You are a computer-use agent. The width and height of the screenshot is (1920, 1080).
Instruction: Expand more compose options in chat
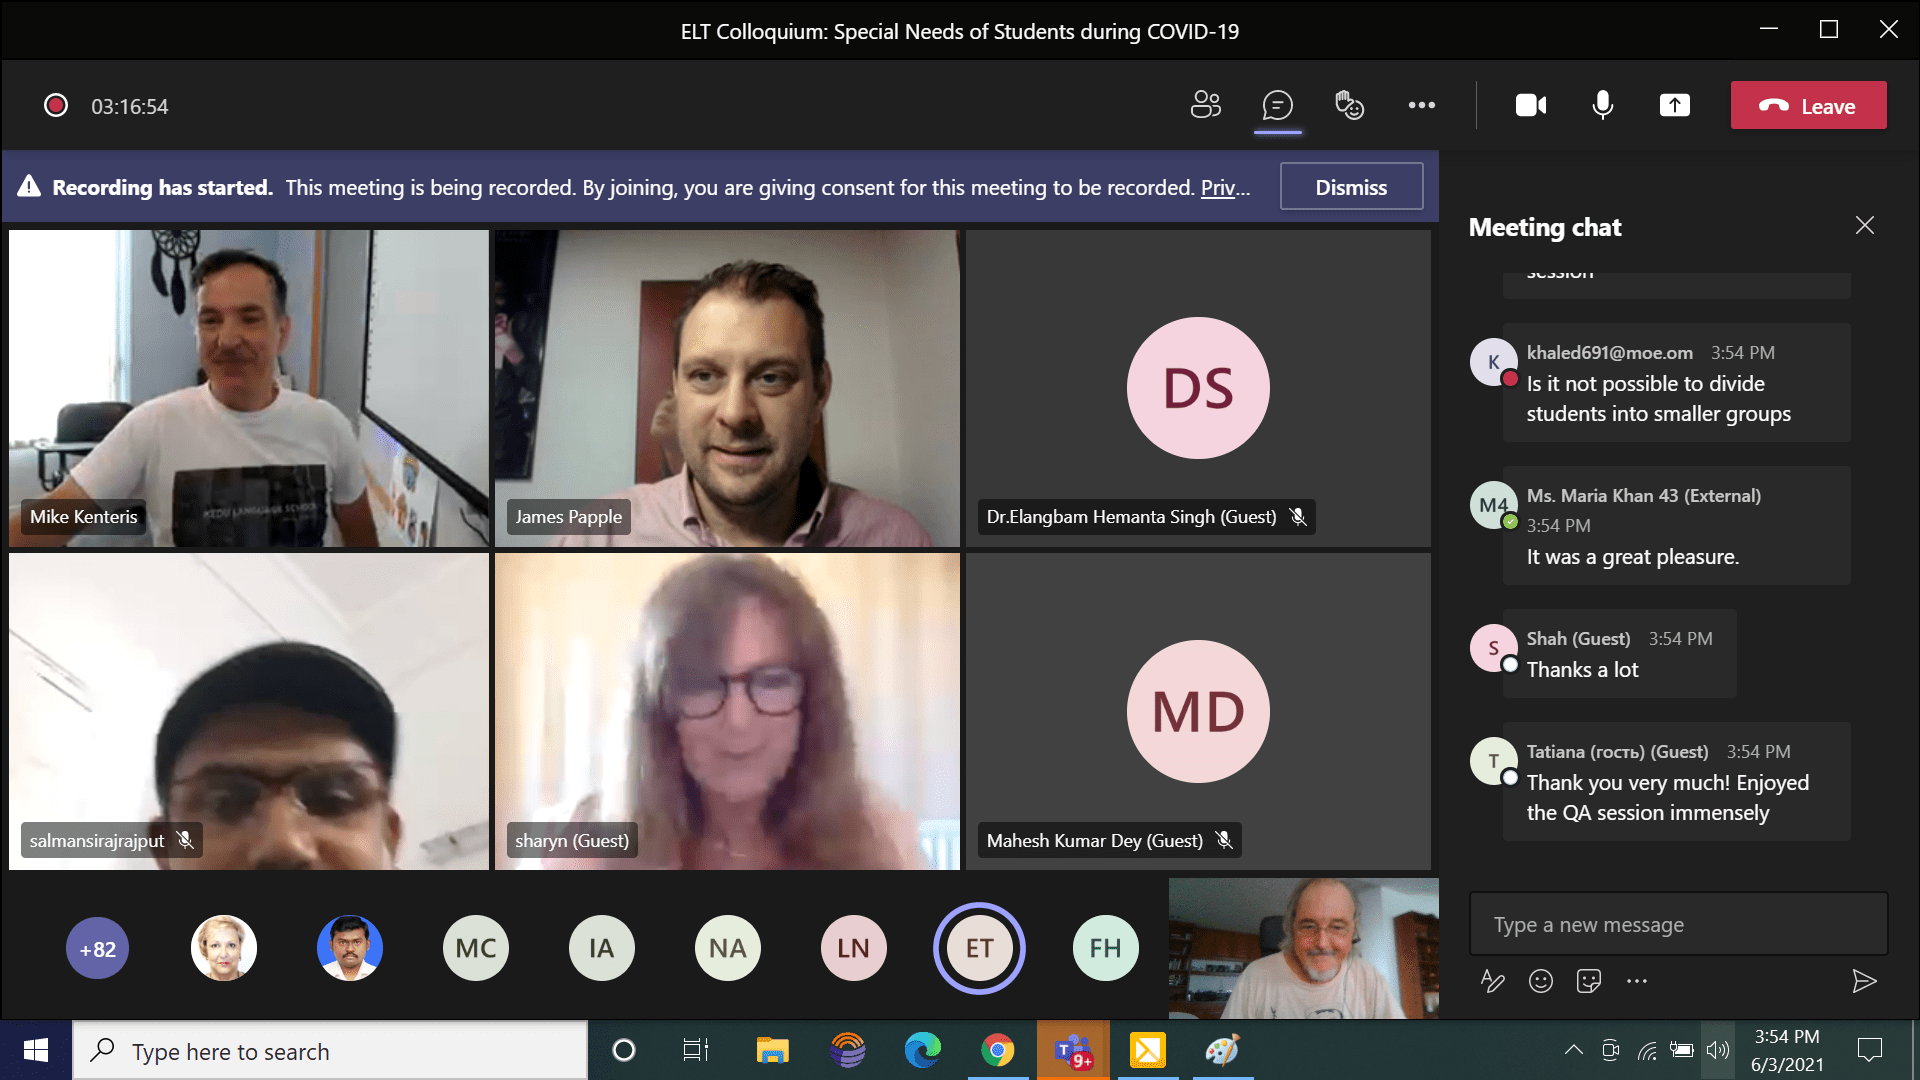[1636, 981]
